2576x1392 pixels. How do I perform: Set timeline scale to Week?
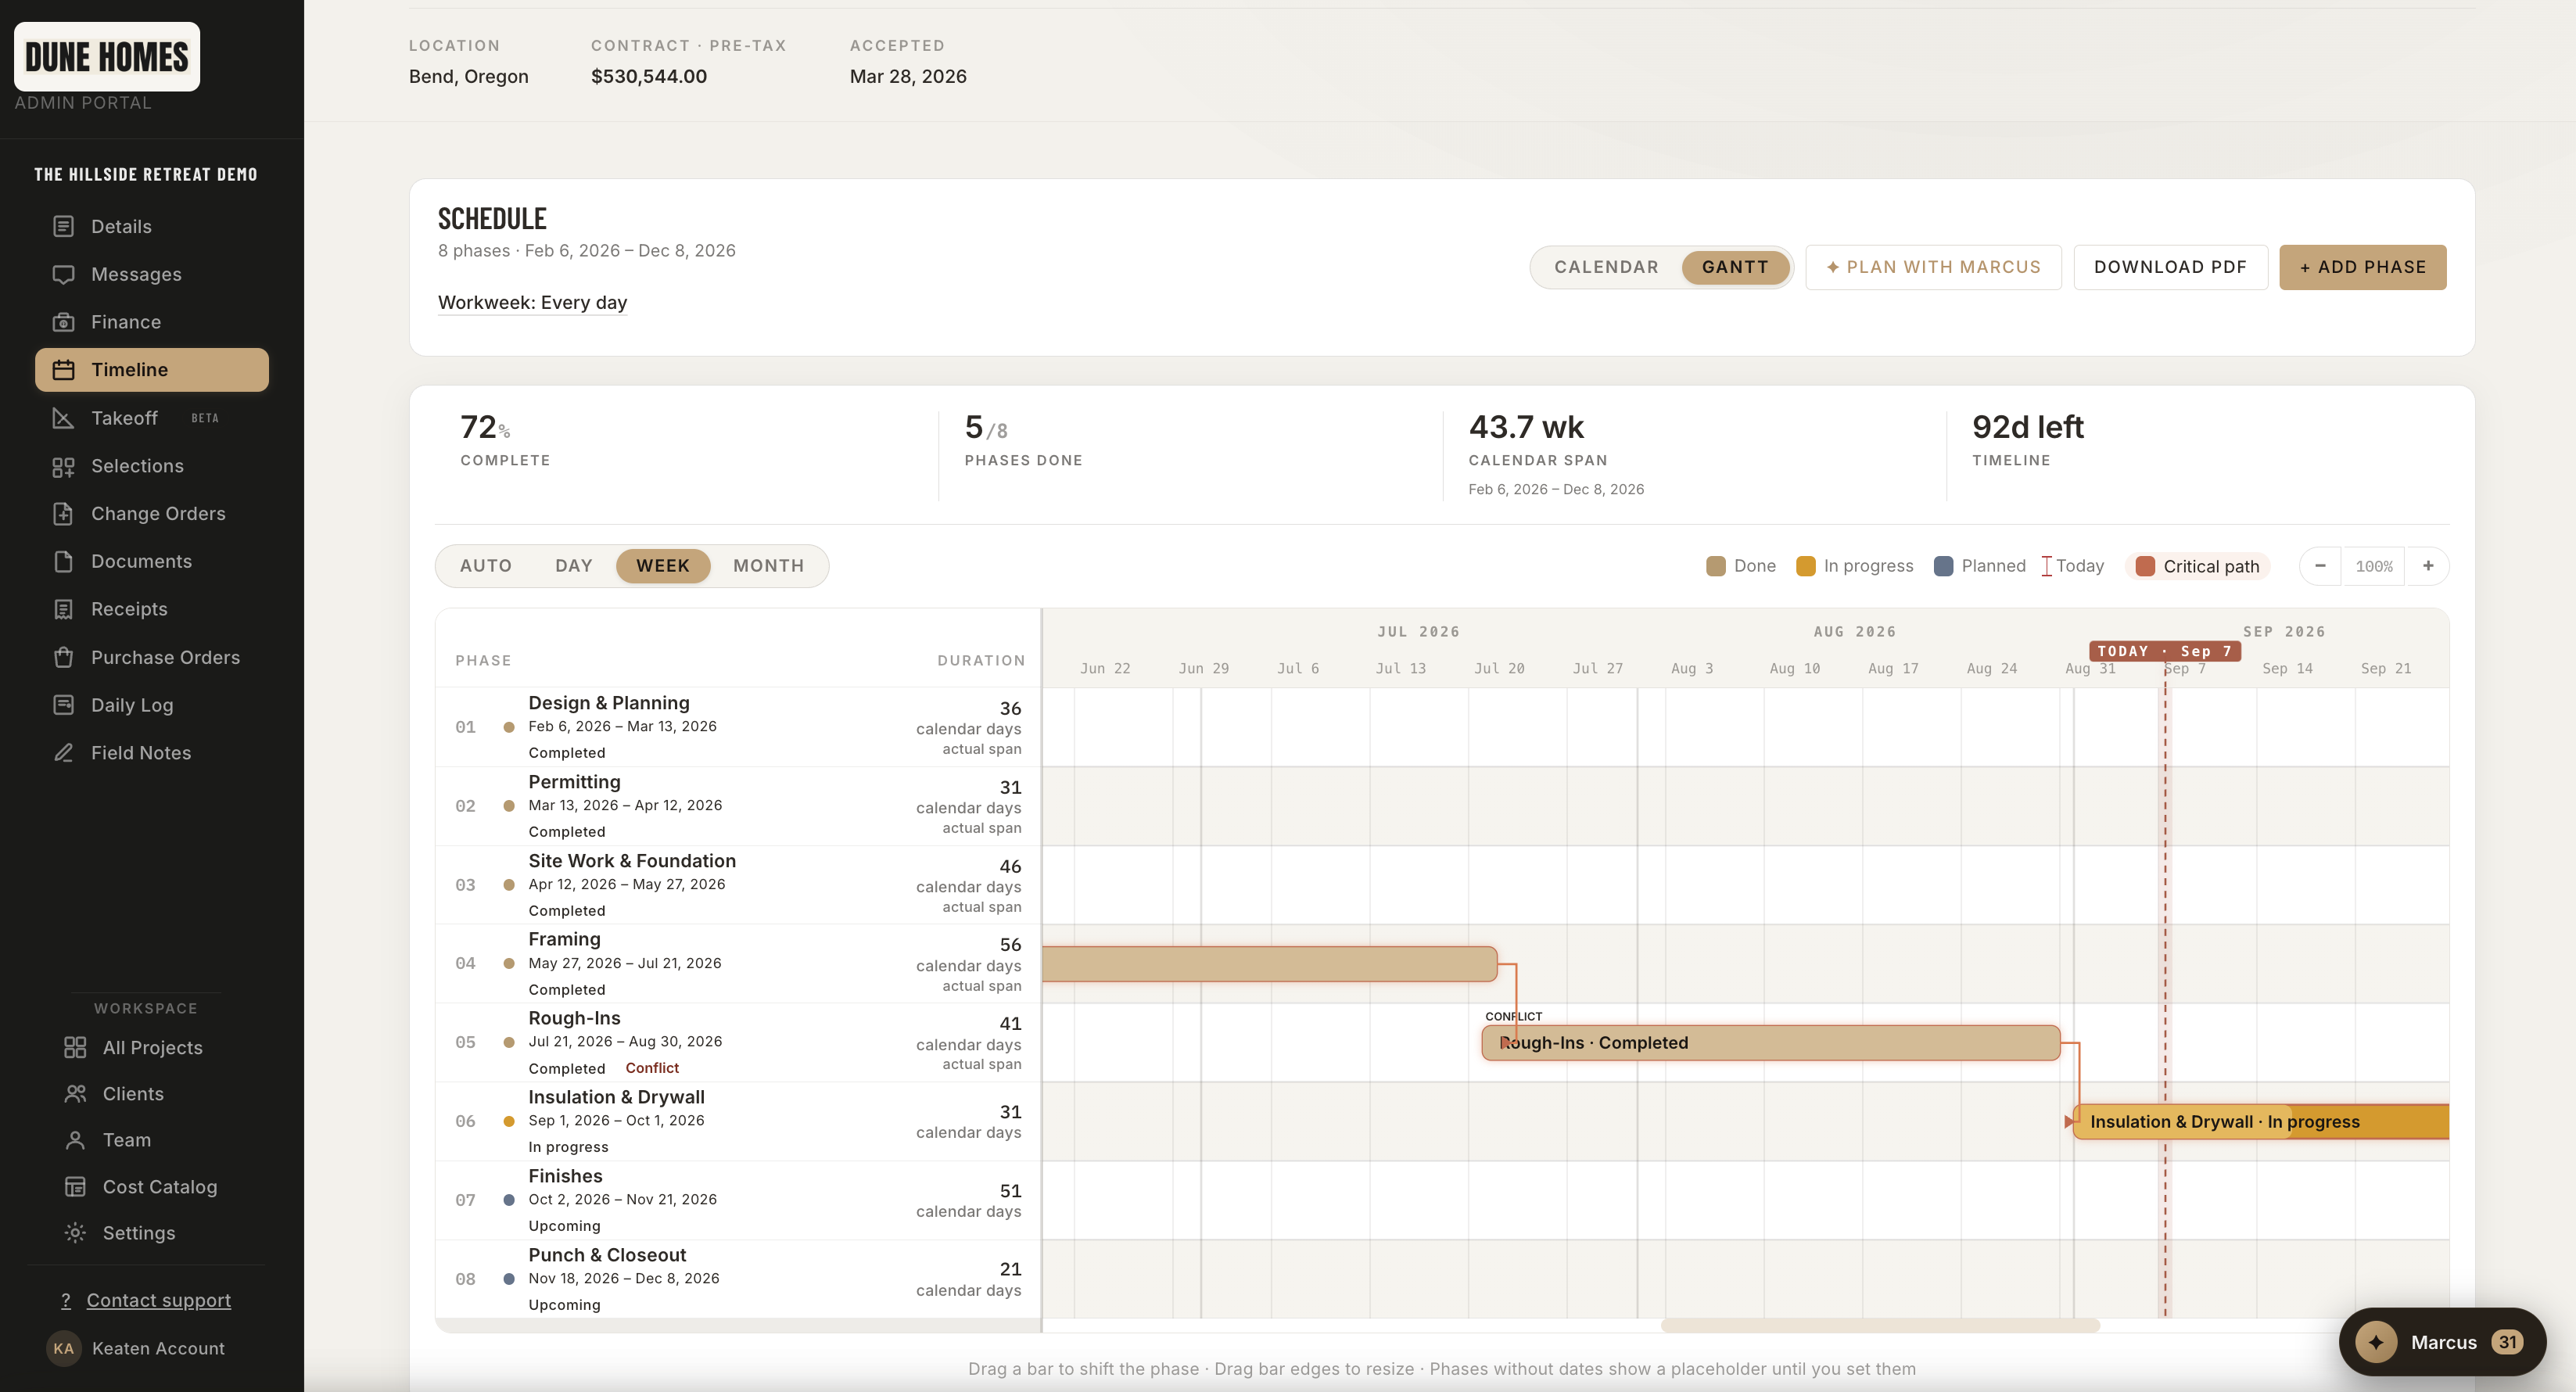click(x=663, y=566)
